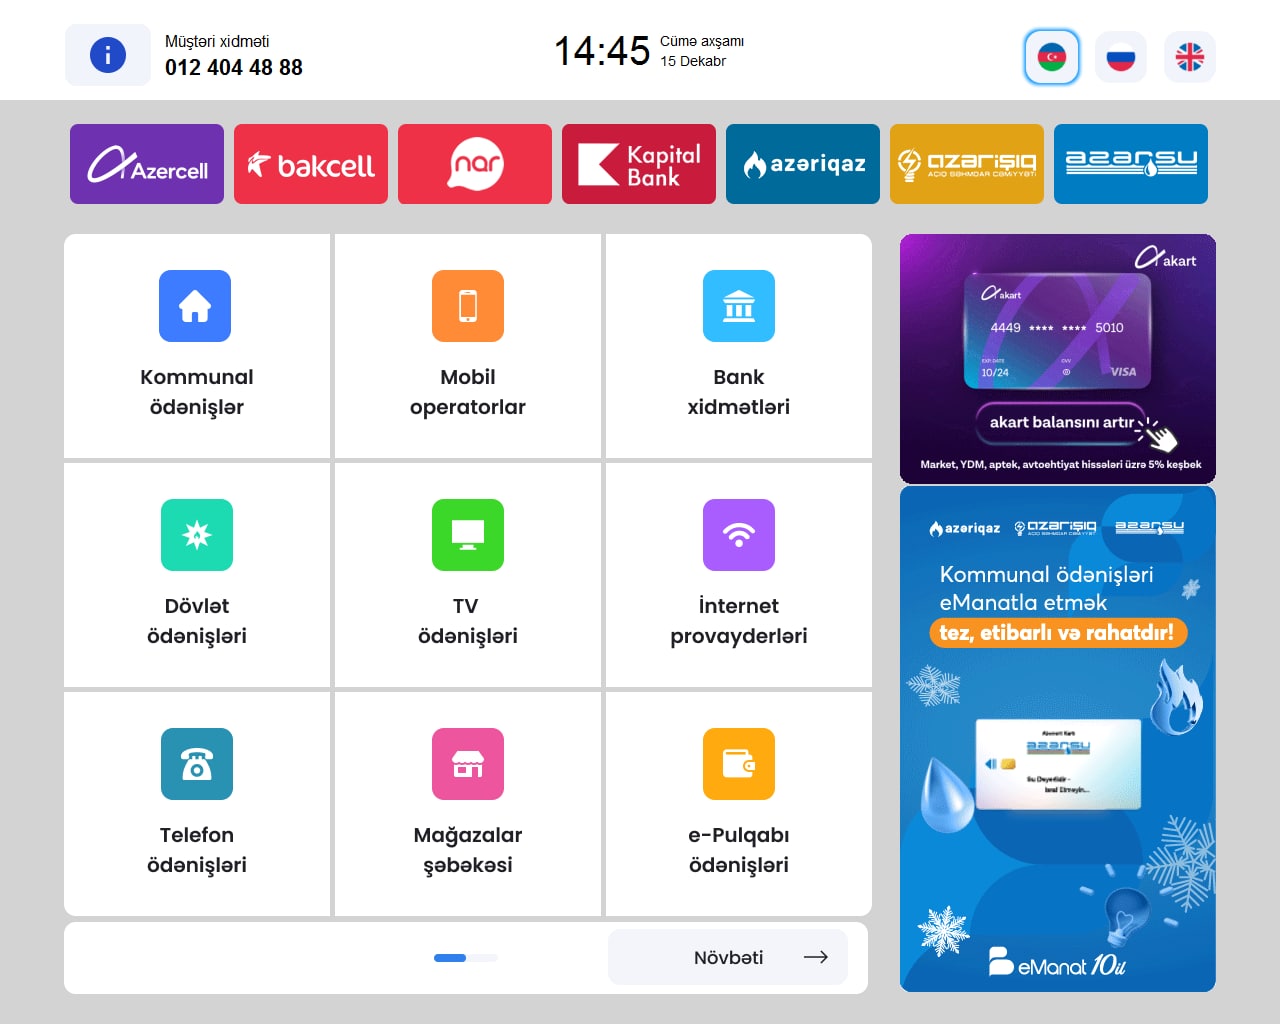Select İnternet provayderləri wifi icon
The image size is (1280, 1024).
pos(738,535)
